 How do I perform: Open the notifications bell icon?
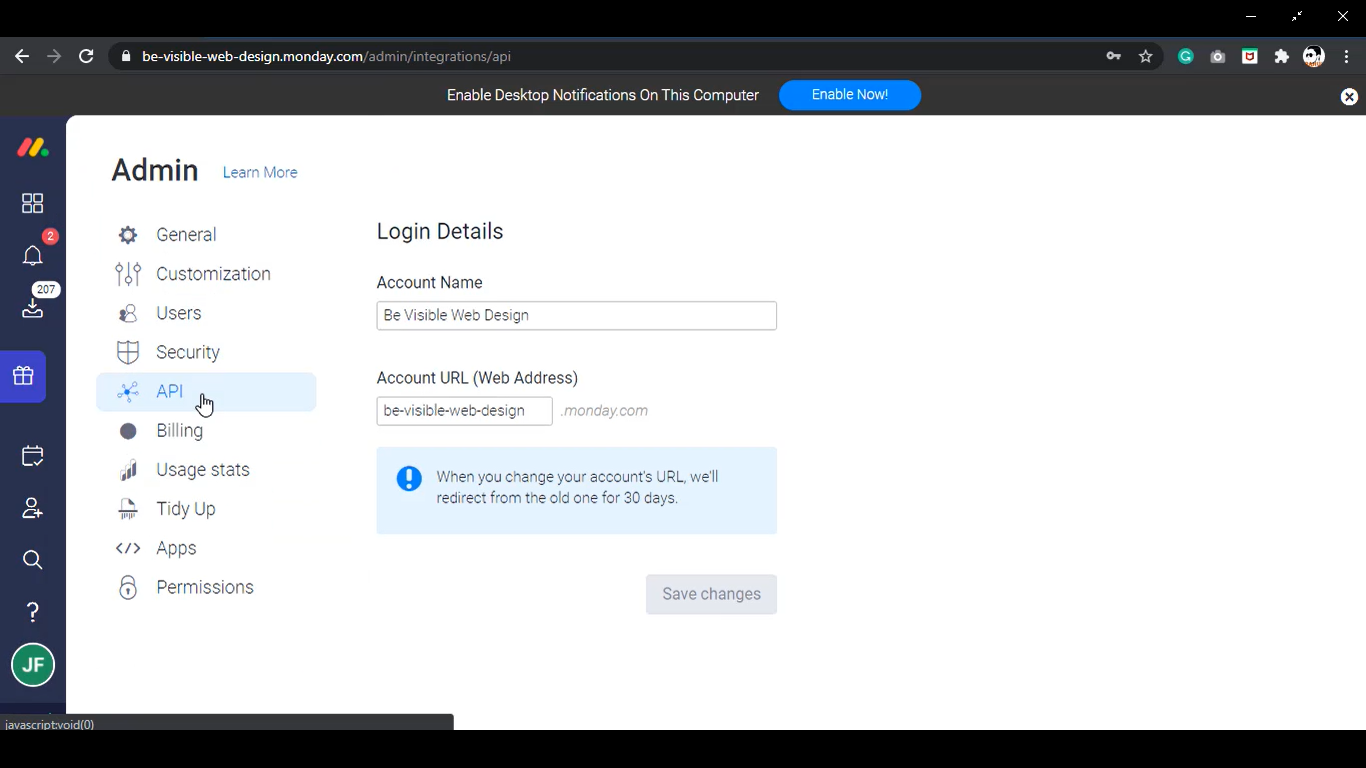click(32, 256)
